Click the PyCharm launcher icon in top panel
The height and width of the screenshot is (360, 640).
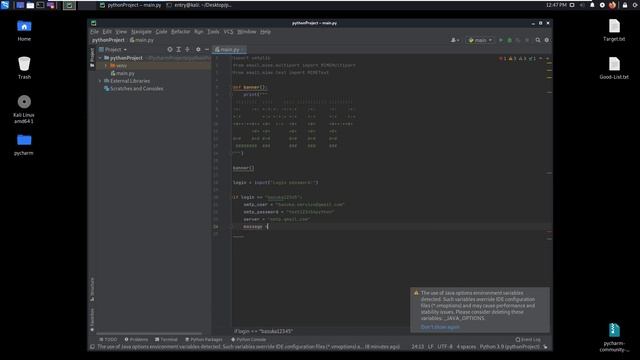[x=69, y=5]
